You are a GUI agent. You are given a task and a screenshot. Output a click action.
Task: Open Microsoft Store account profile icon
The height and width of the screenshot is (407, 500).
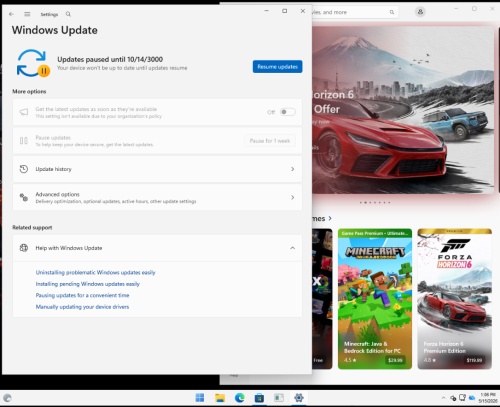pos(420,12)
